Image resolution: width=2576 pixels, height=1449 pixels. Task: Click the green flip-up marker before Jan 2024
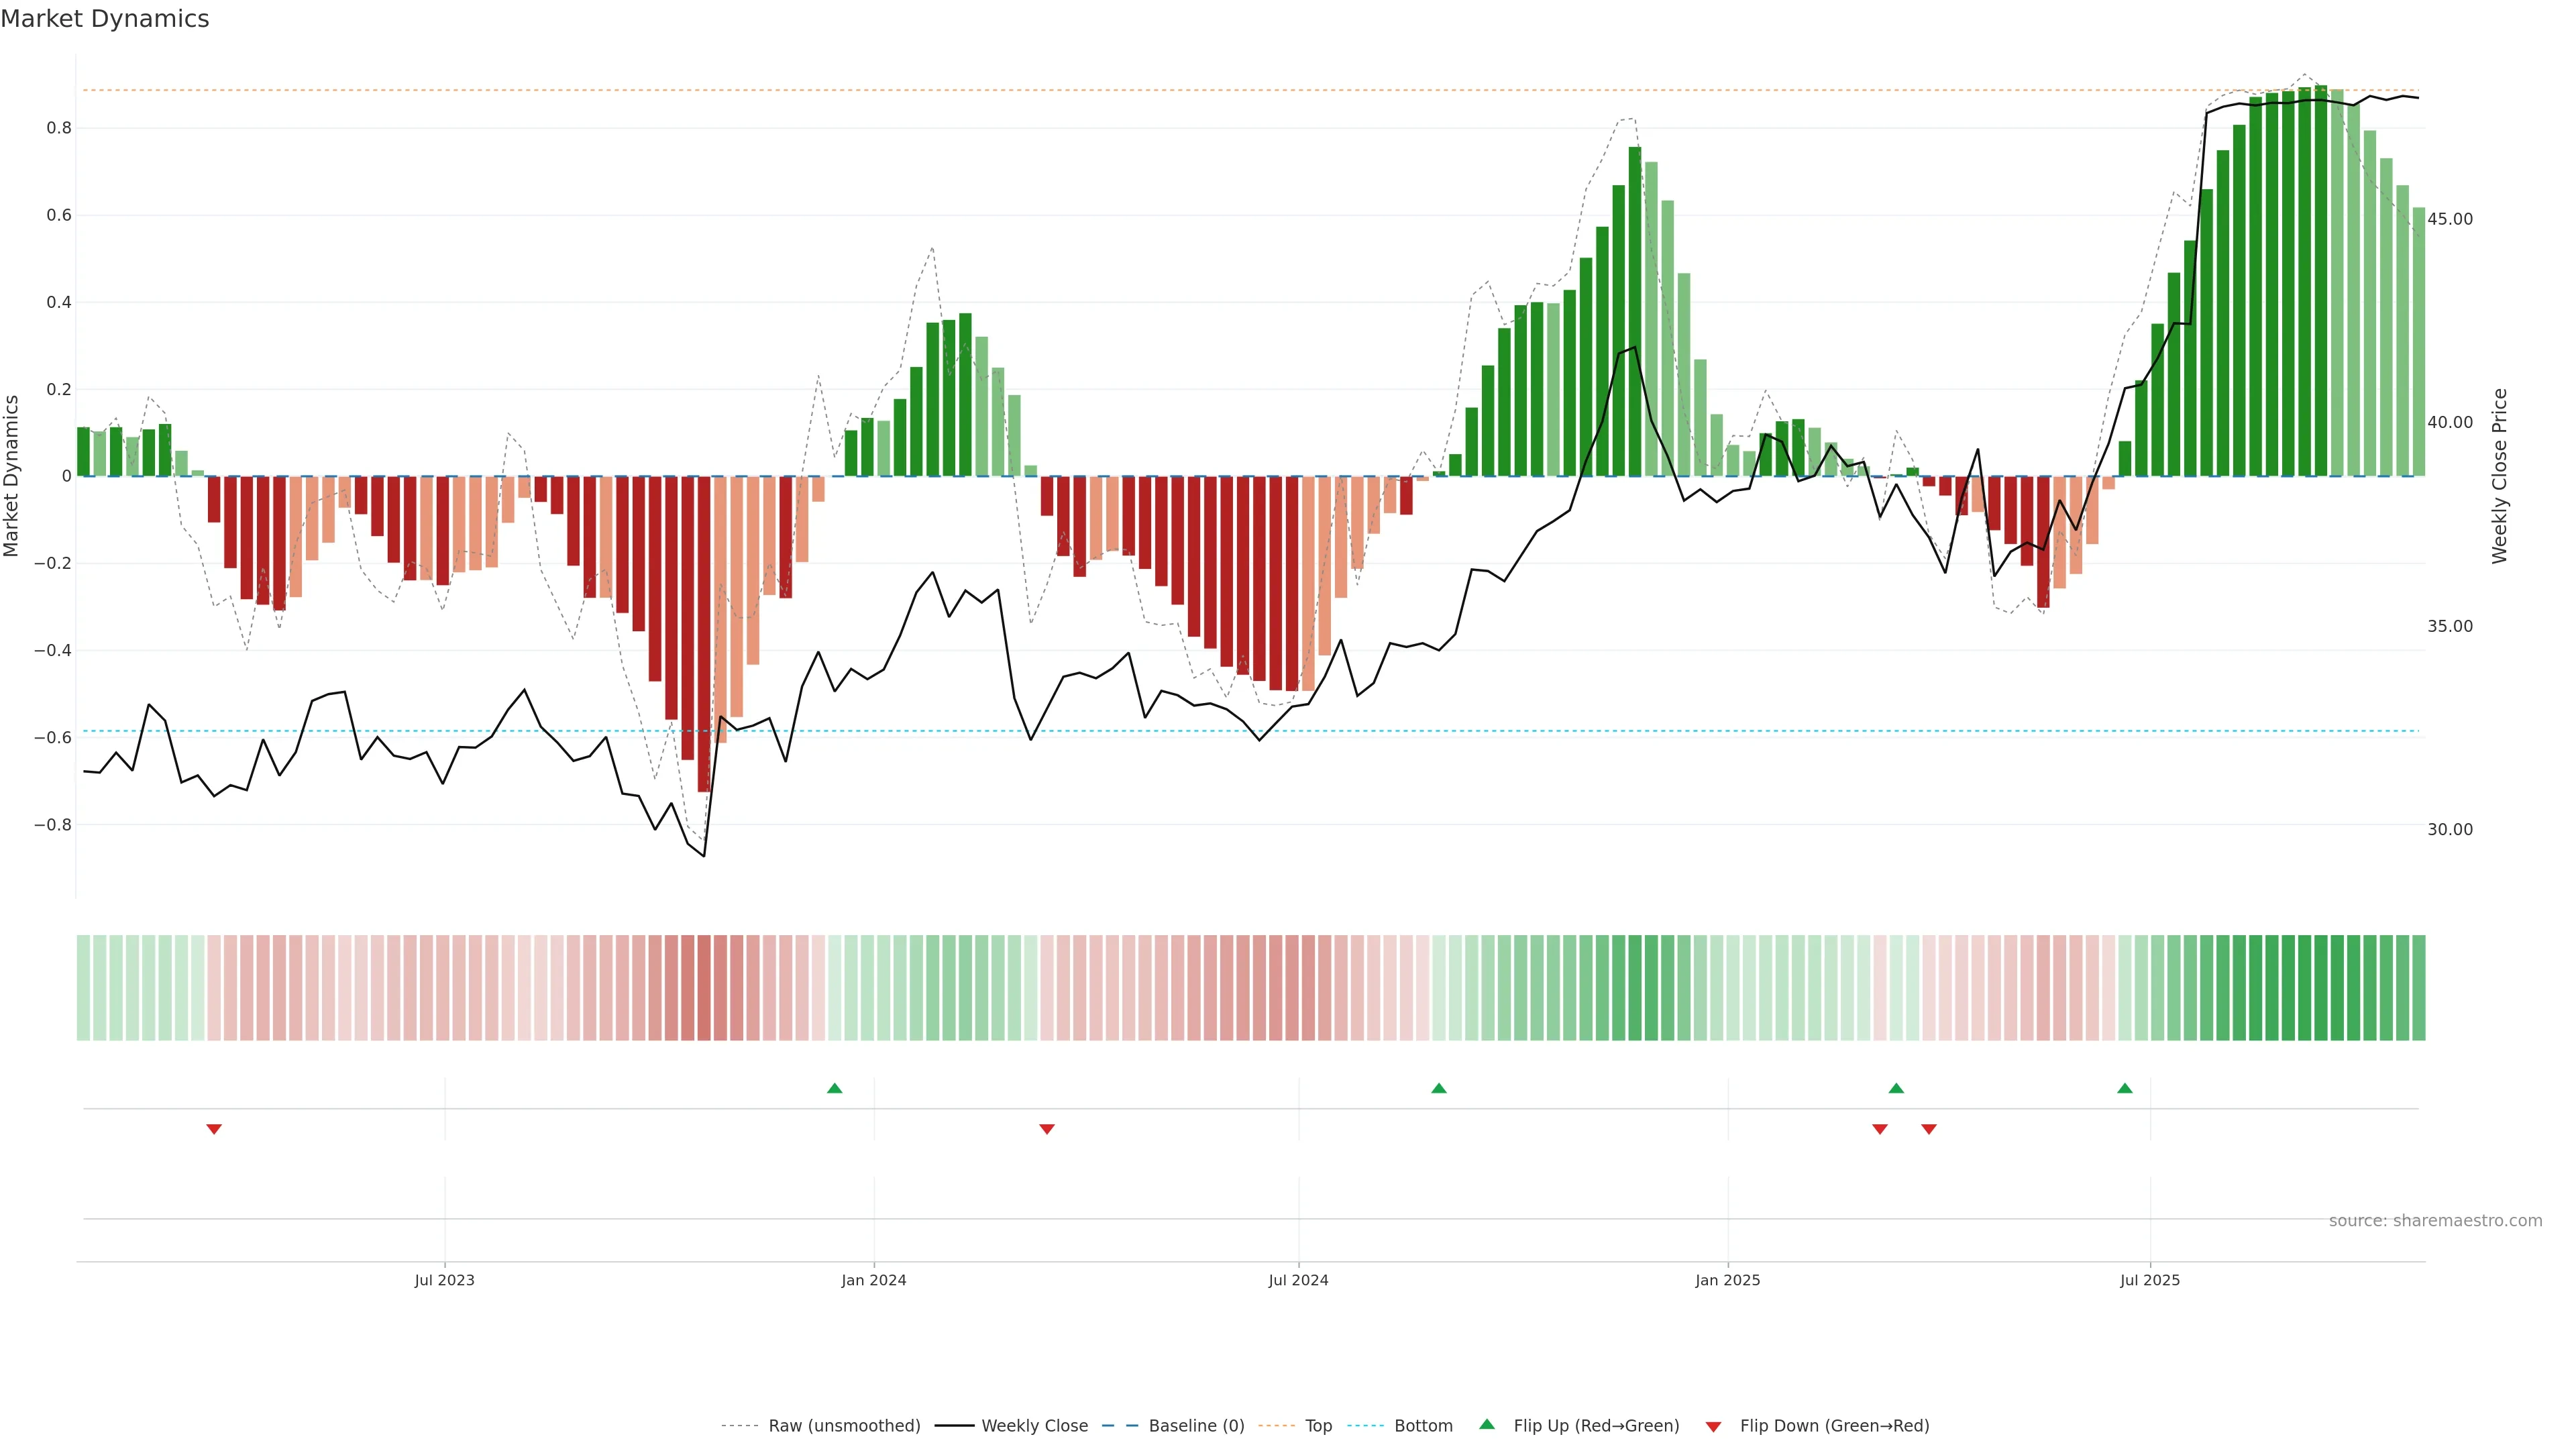835,1088
